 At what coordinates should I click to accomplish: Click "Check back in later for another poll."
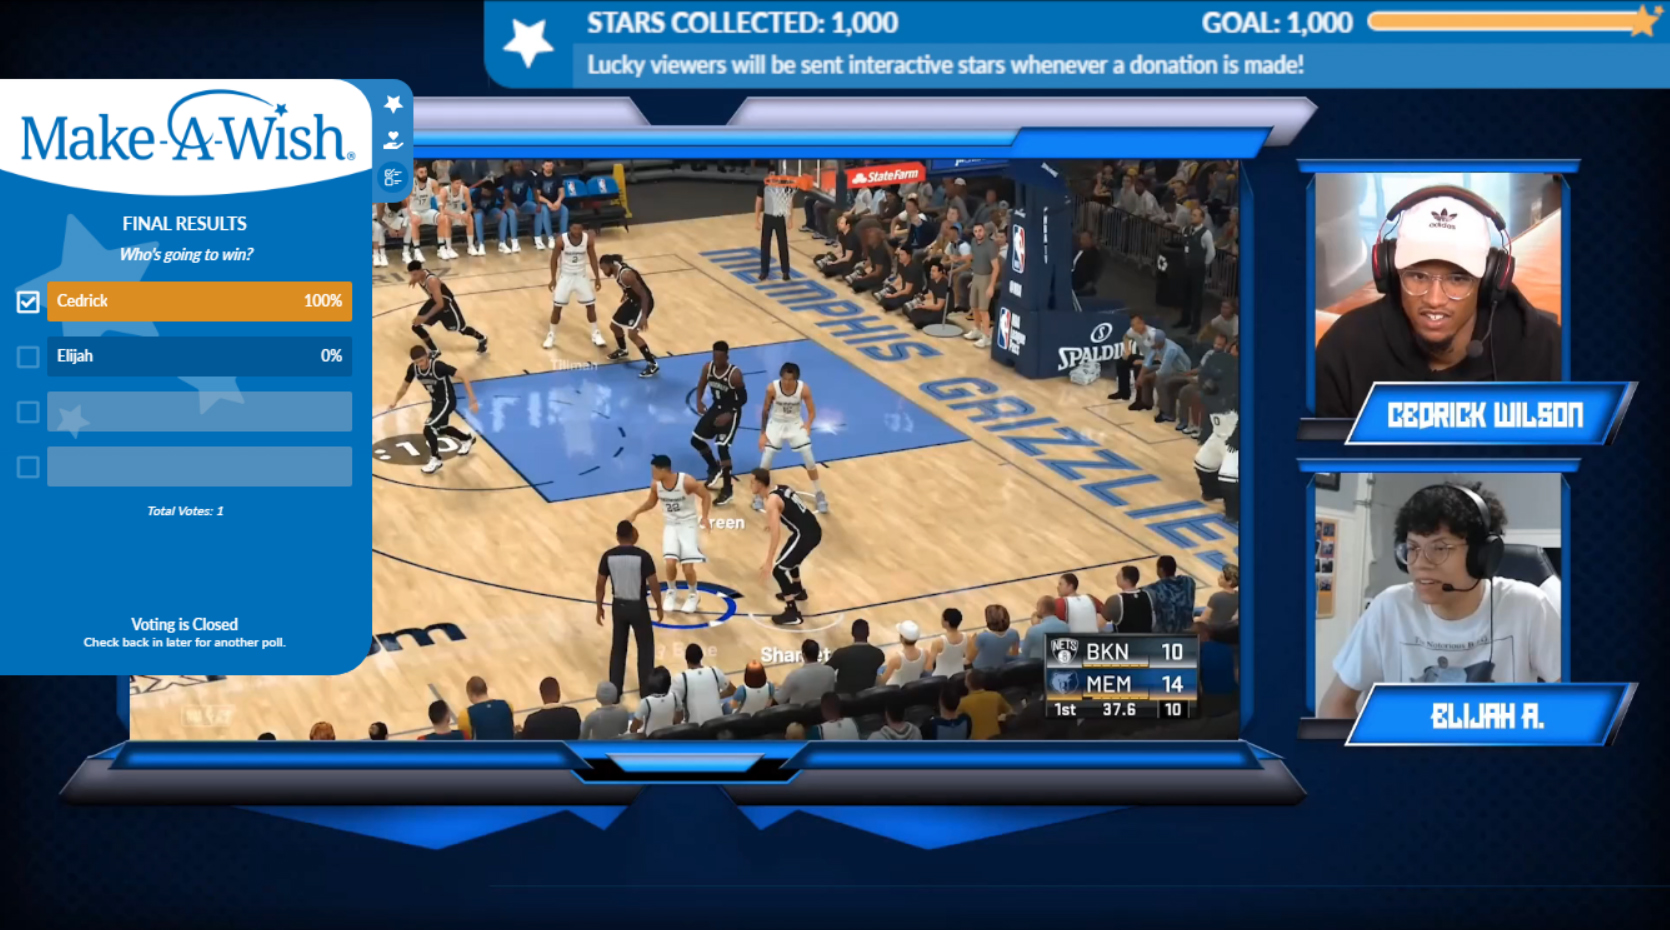pyautogui.click(x=185, y=642)
